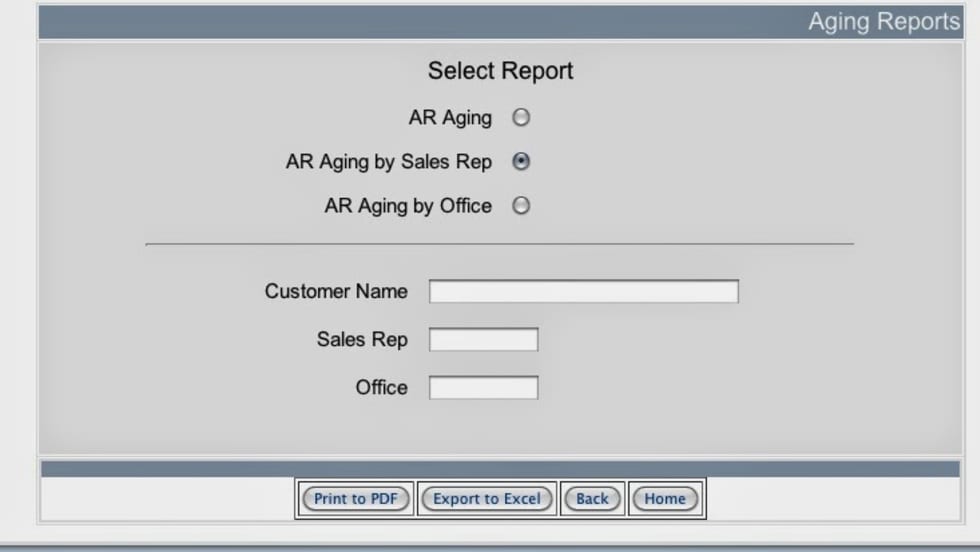Click the "Sales Rep" field label
The height and width of the screenshot is (552, 980).
(x=362, y=340)
